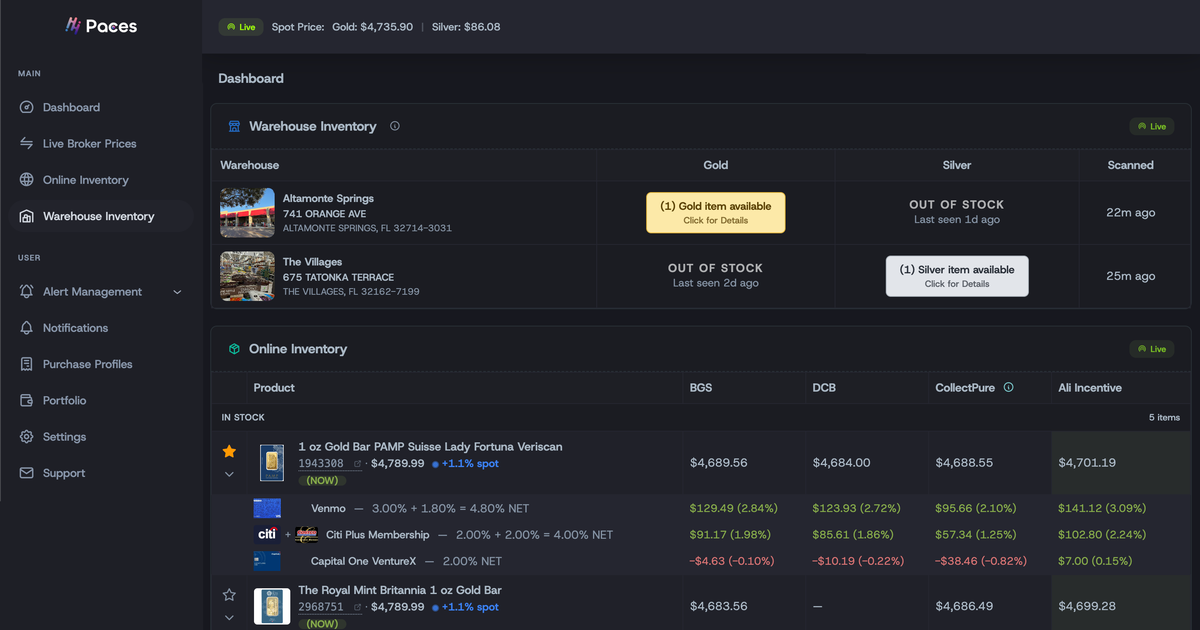This screenshot has height=630, width=1200.
Task: Click the globe icon beside Online Inventory
Action: click(x=26, y=180)
